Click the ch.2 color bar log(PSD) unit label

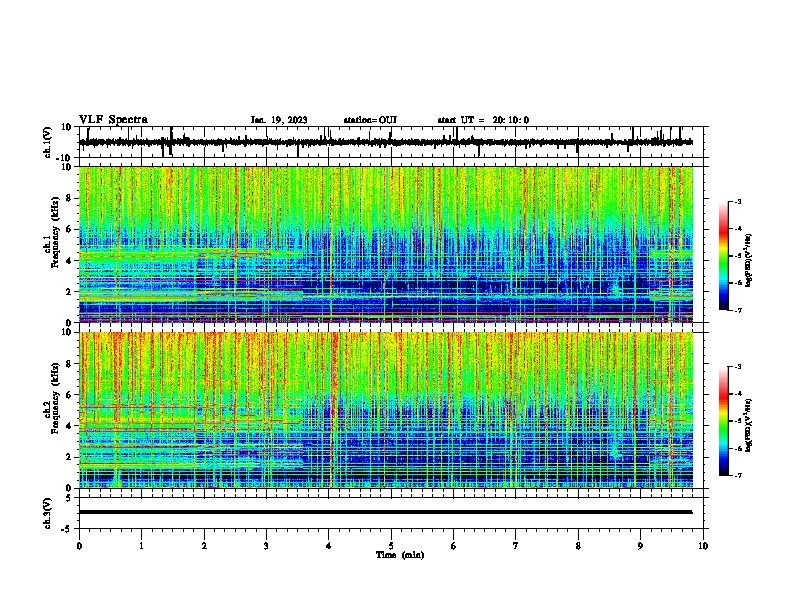click(749, 425)
